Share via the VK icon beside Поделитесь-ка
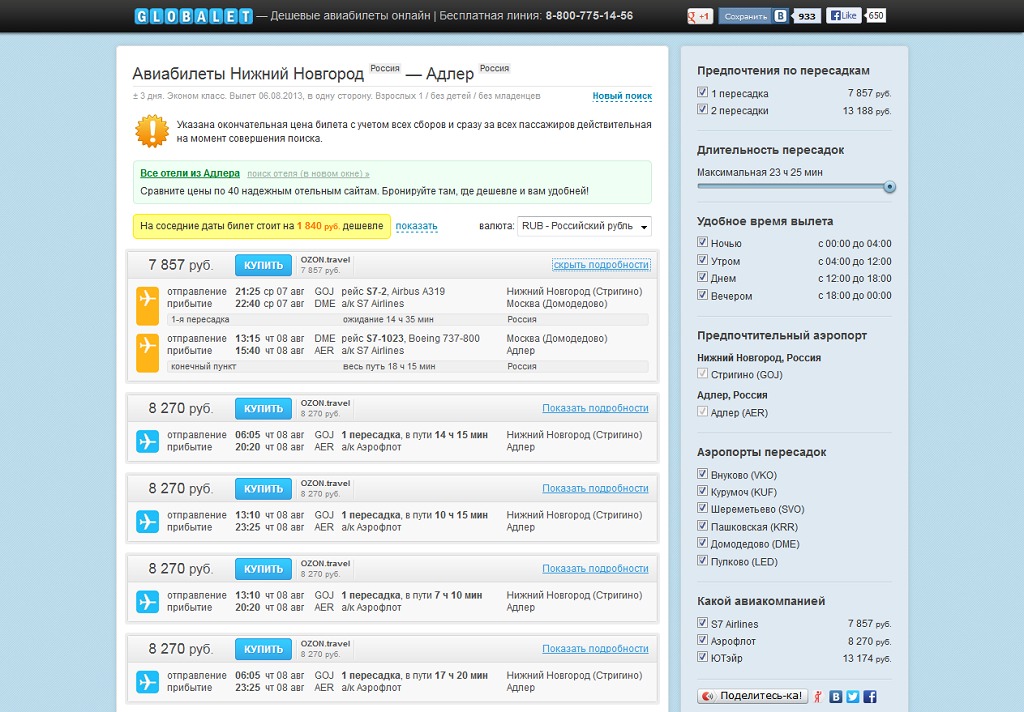The width and height of the screenshot is (1024, 712). (x=836, y=696)
